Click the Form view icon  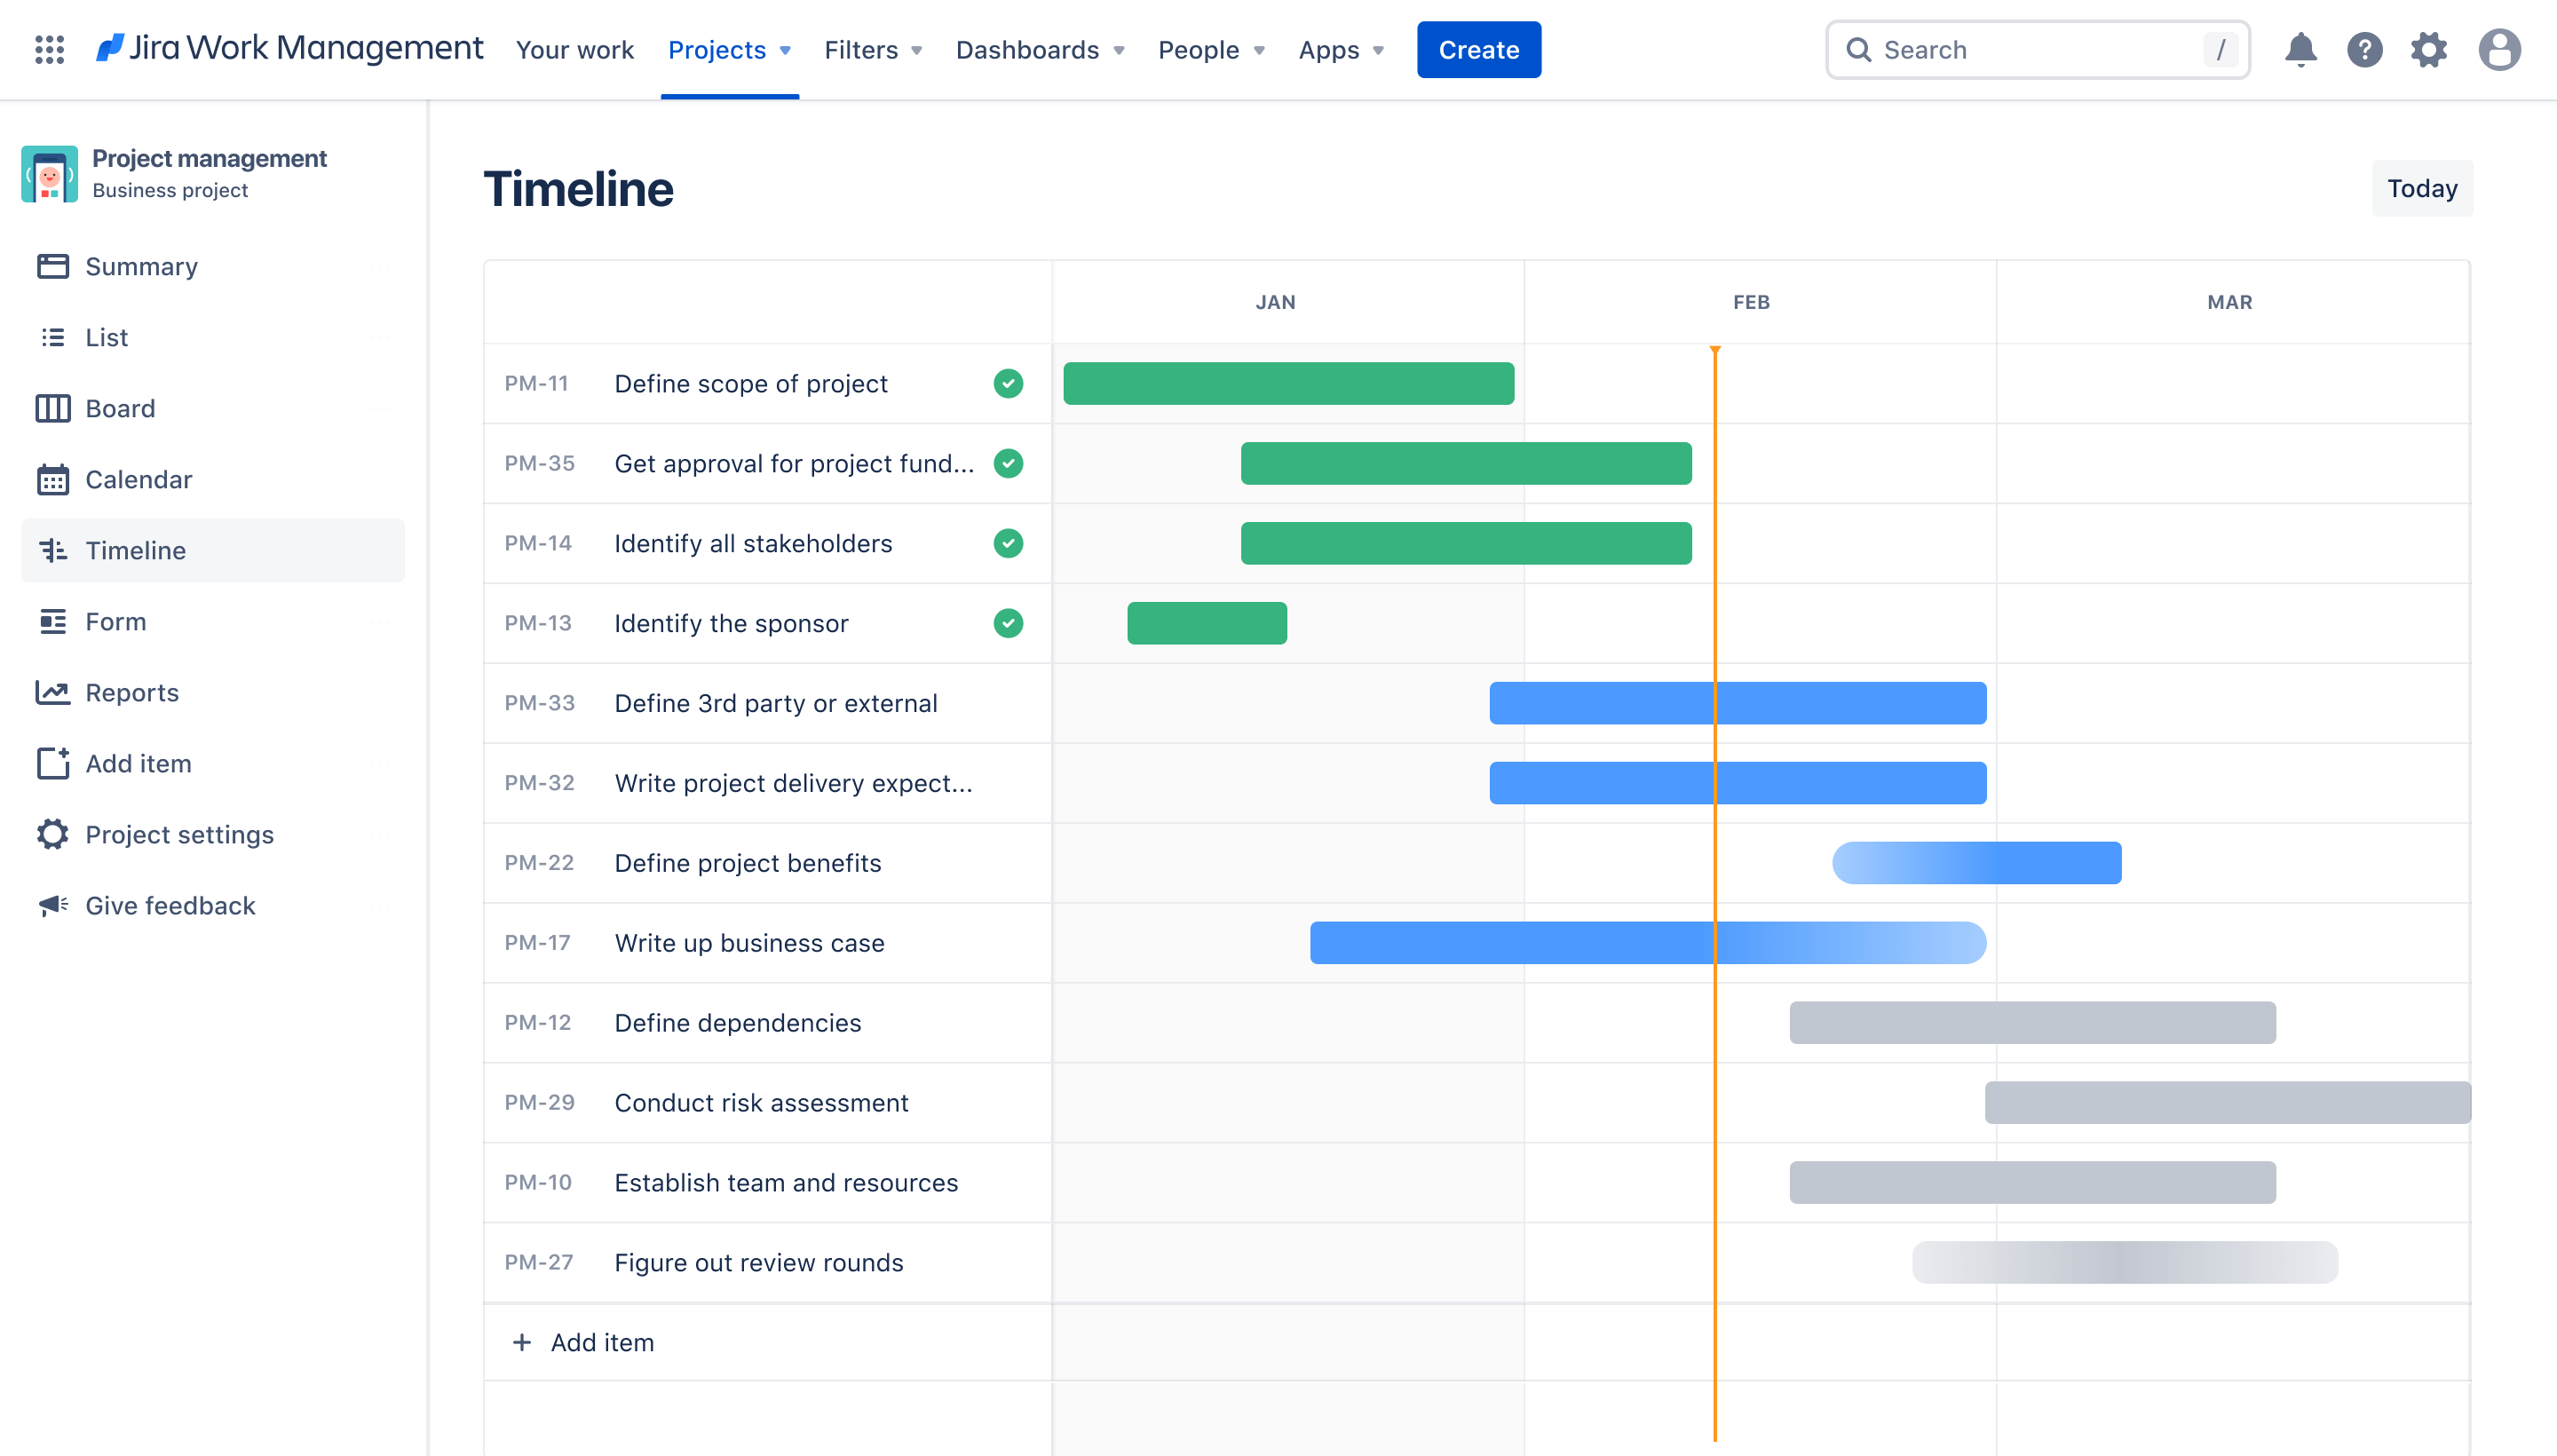[x=51, y=621]
